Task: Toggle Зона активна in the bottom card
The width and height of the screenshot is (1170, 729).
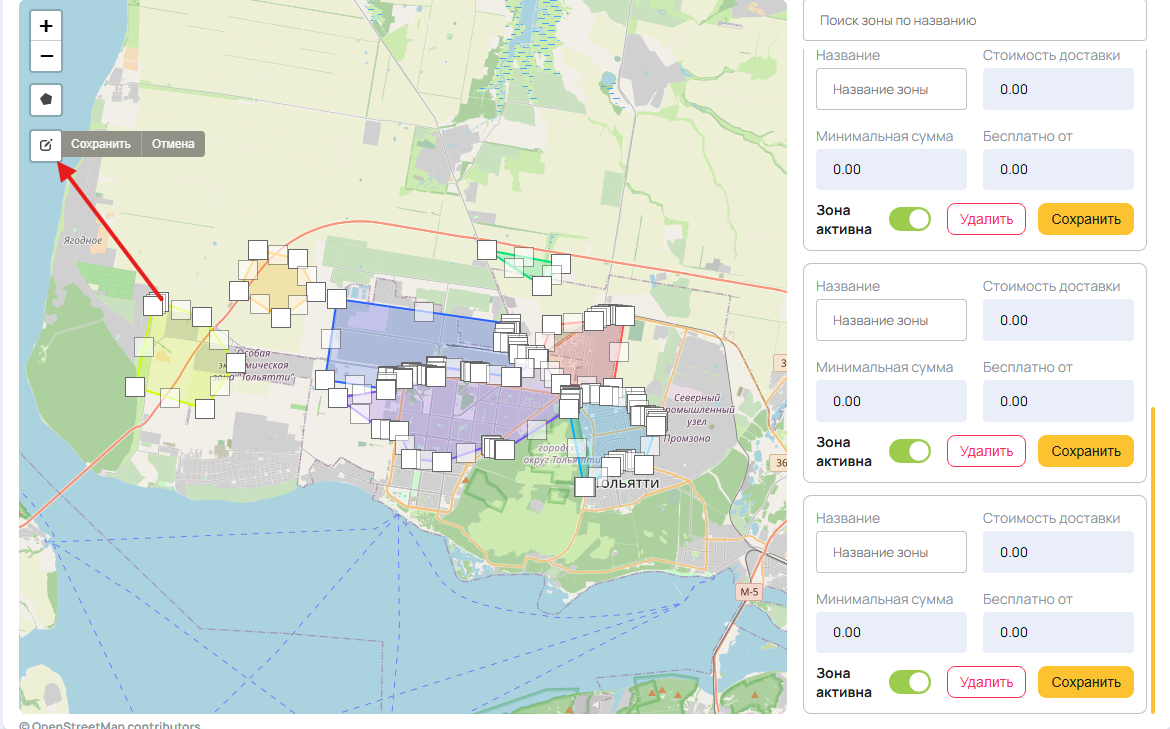Action: tap(910, 682)
